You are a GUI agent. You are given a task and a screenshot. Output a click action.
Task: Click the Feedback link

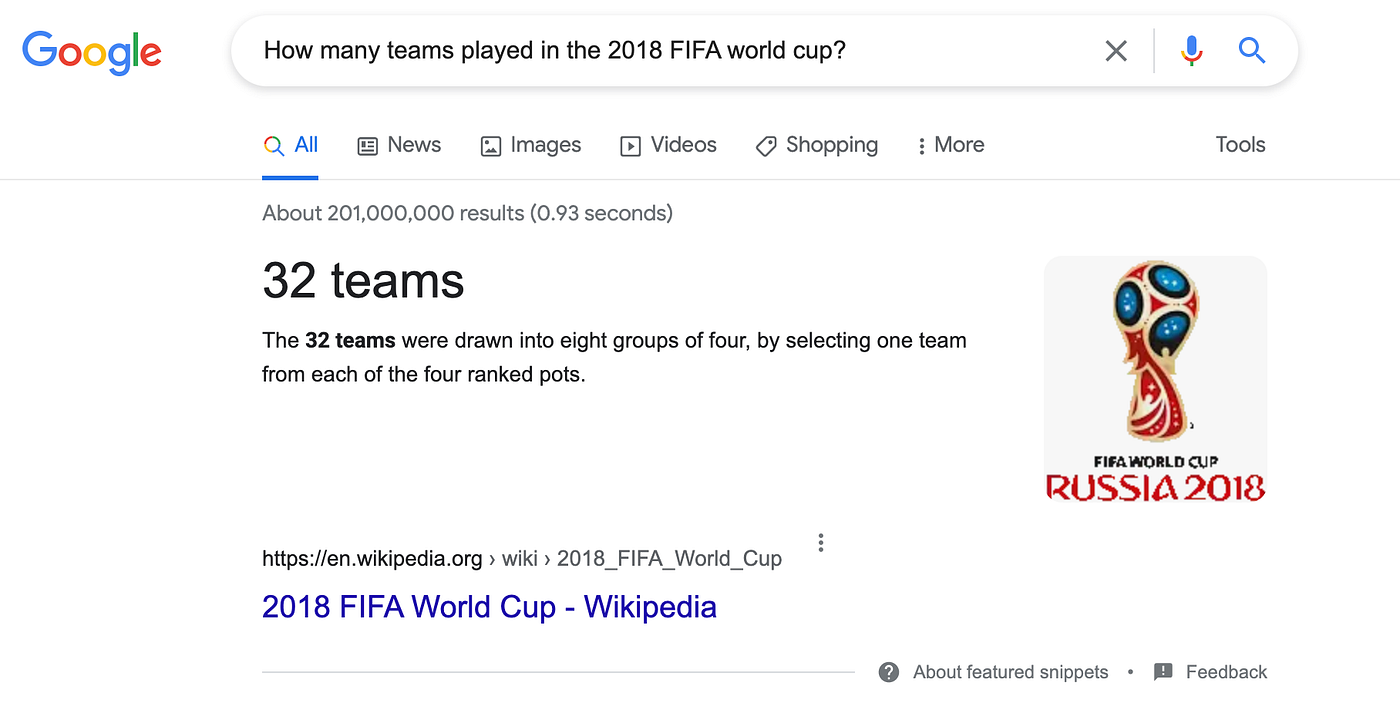1226,672
